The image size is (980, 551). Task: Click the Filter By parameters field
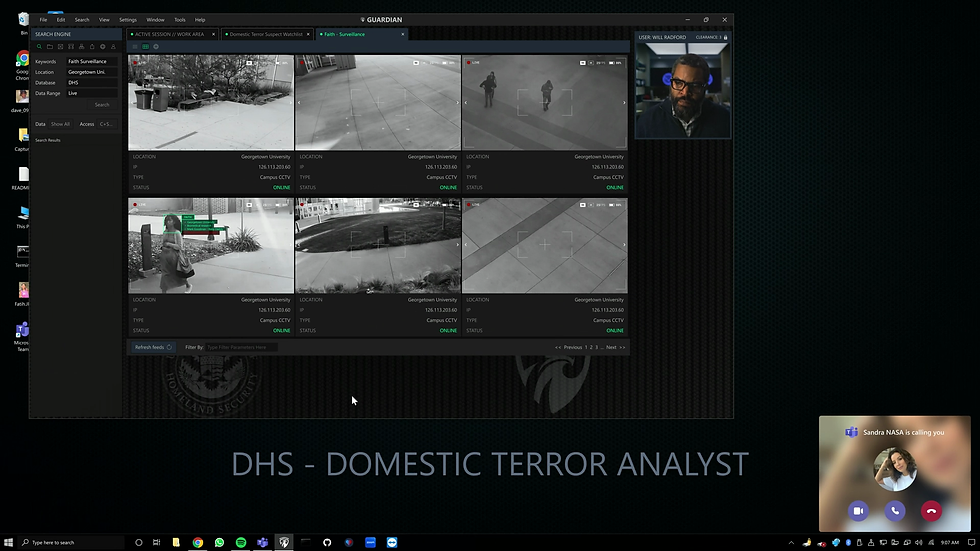pyautogui.click(x=241, y=347)
